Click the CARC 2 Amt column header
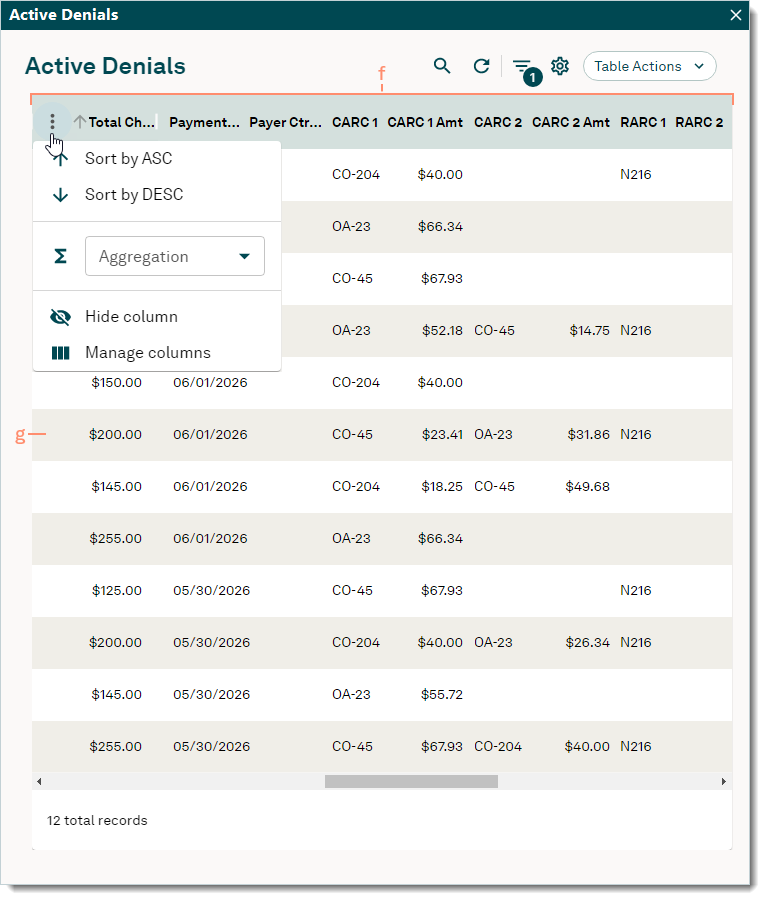This screenshot has width=765, height=900. (570, 122)
